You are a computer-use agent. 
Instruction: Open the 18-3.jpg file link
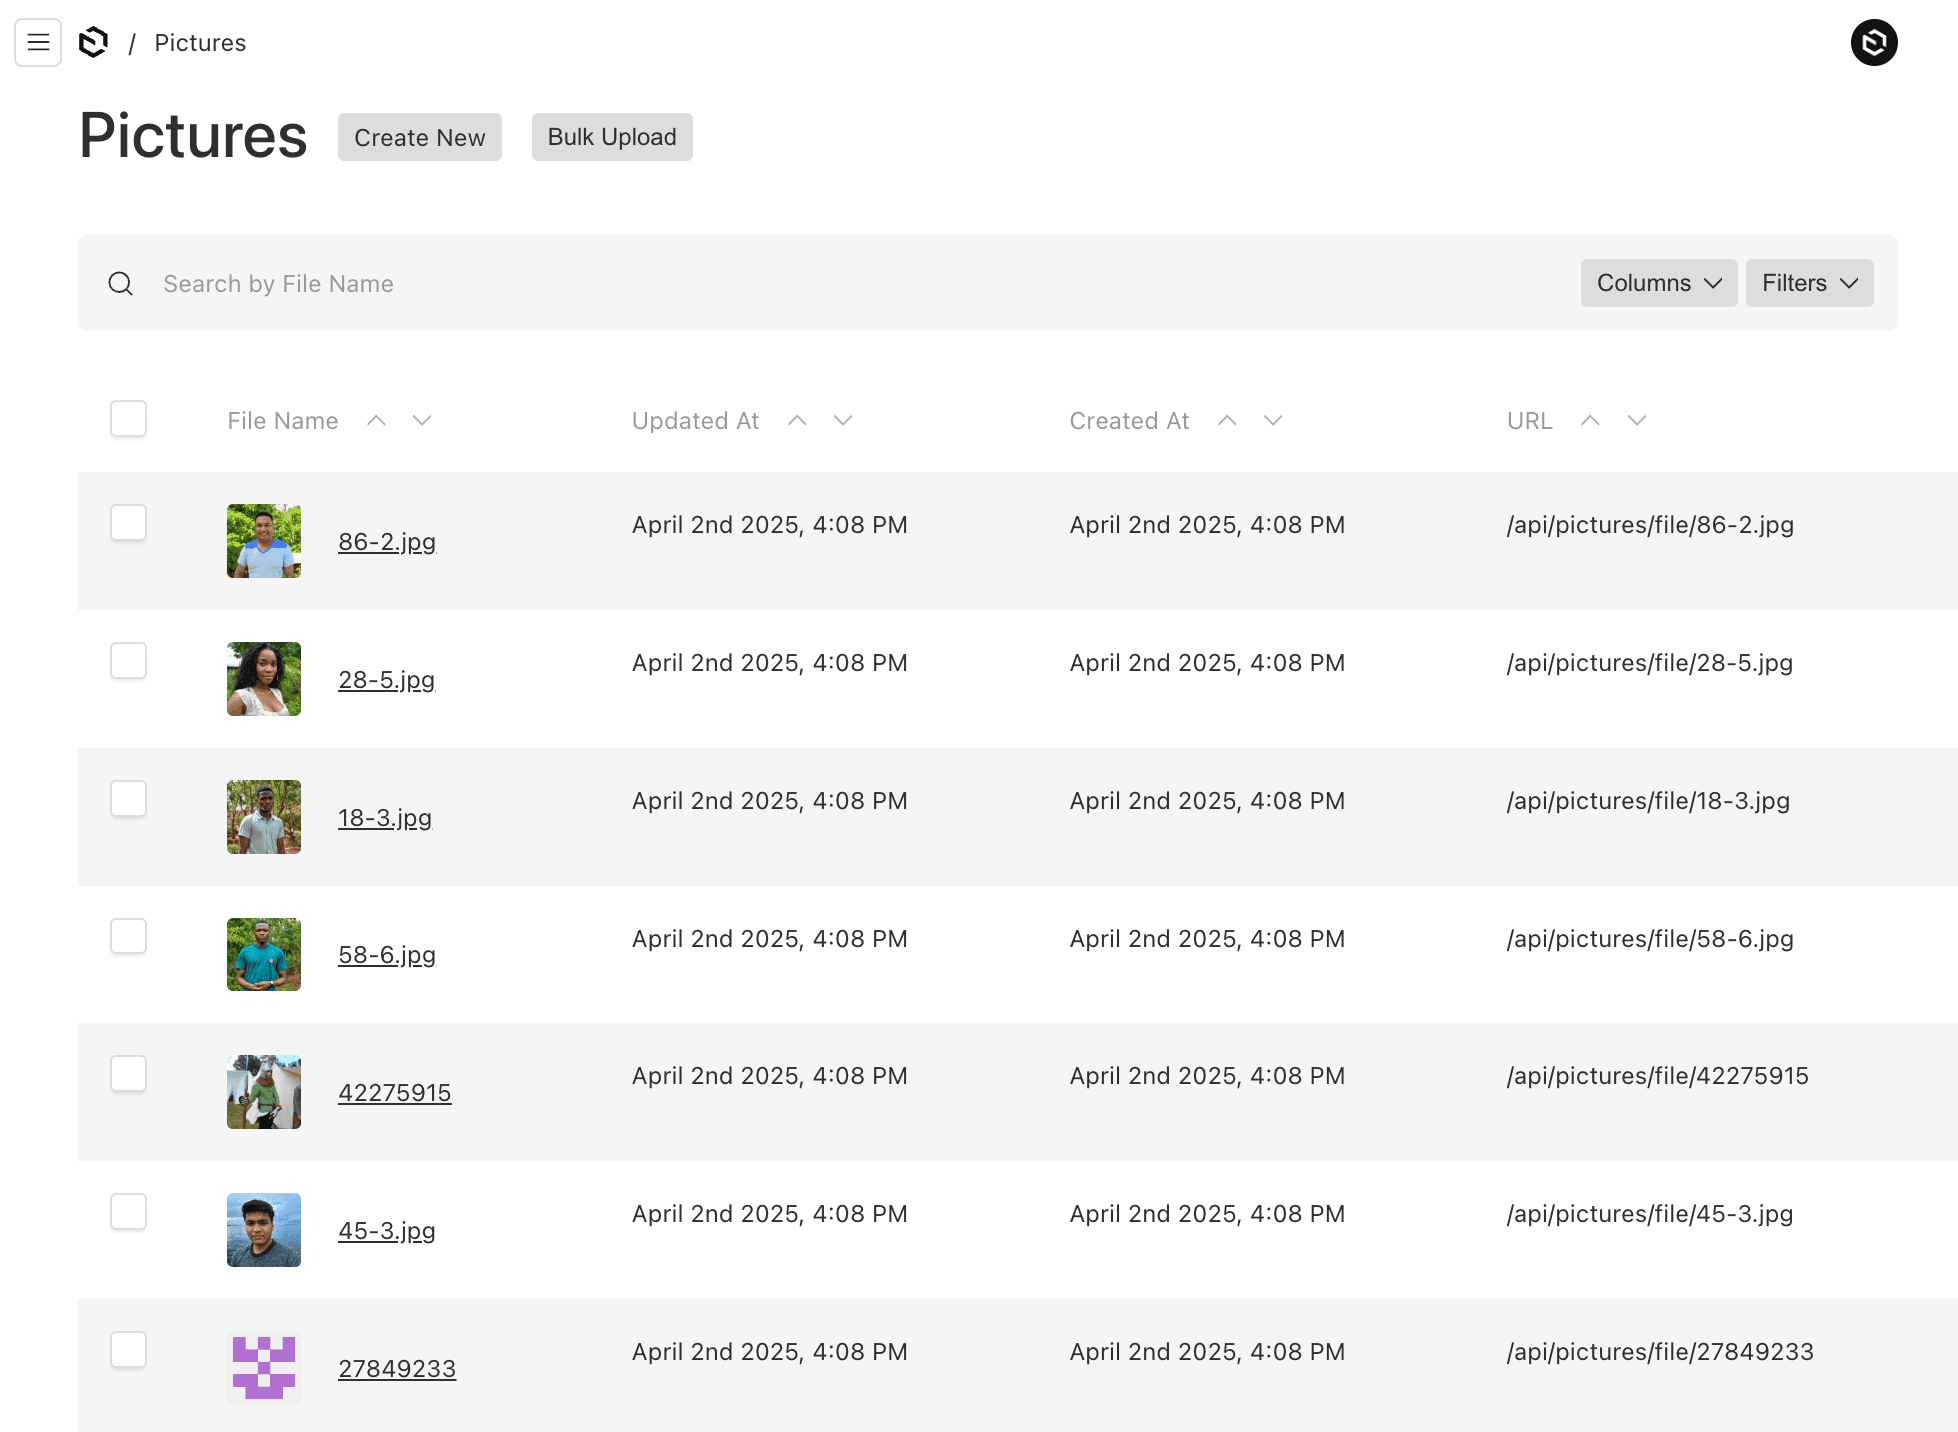tap(385, 818)
